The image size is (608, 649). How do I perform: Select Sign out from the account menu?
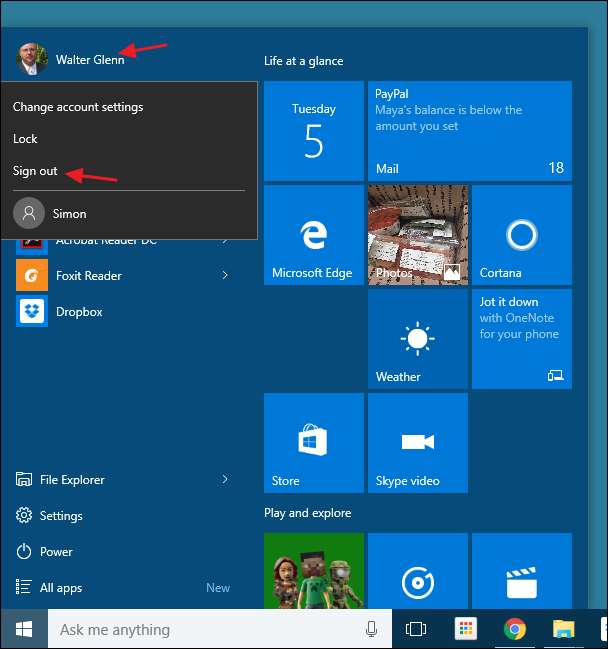(x=35, y=171)
